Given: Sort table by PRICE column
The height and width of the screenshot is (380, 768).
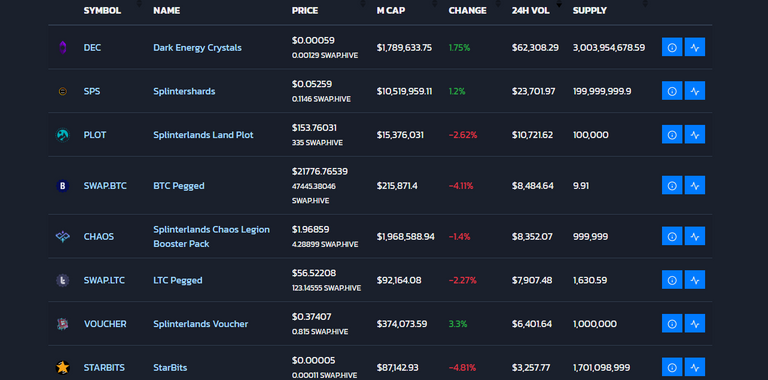Looking at the screenshot, I should point(305,10).
